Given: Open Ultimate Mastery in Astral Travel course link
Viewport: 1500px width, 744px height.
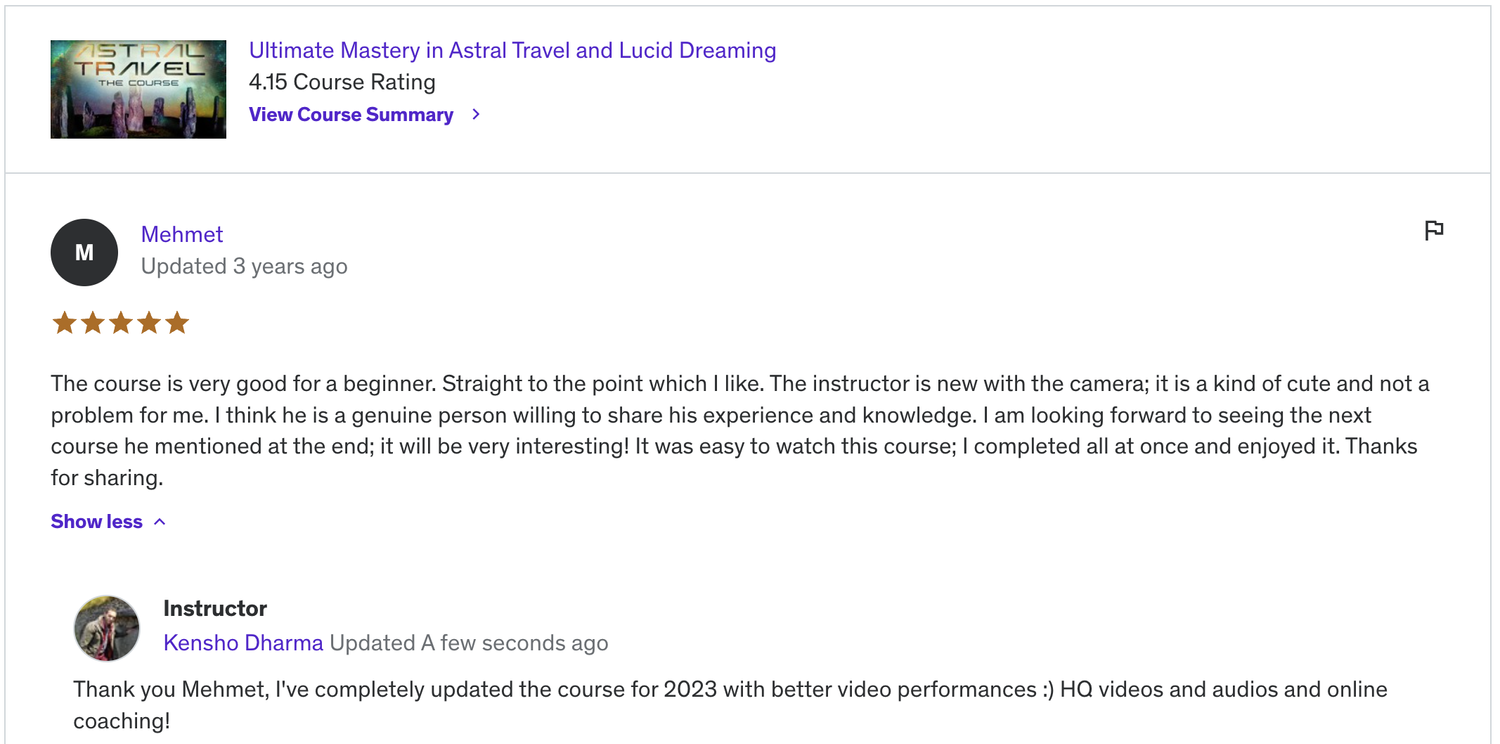Looking at the screenshot, I should point(512,50).
